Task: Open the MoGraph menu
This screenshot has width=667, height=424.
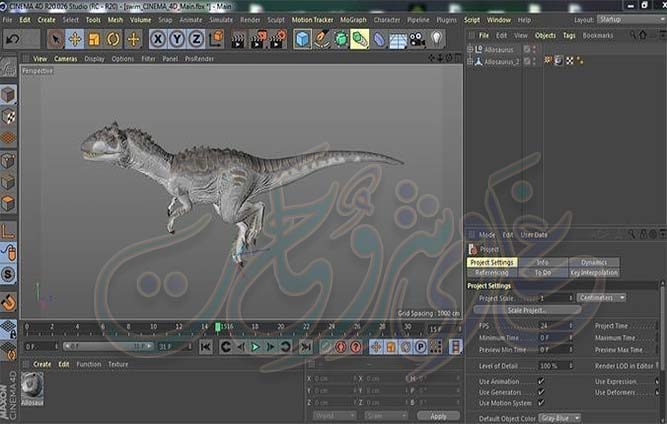Action: [353, 19]
